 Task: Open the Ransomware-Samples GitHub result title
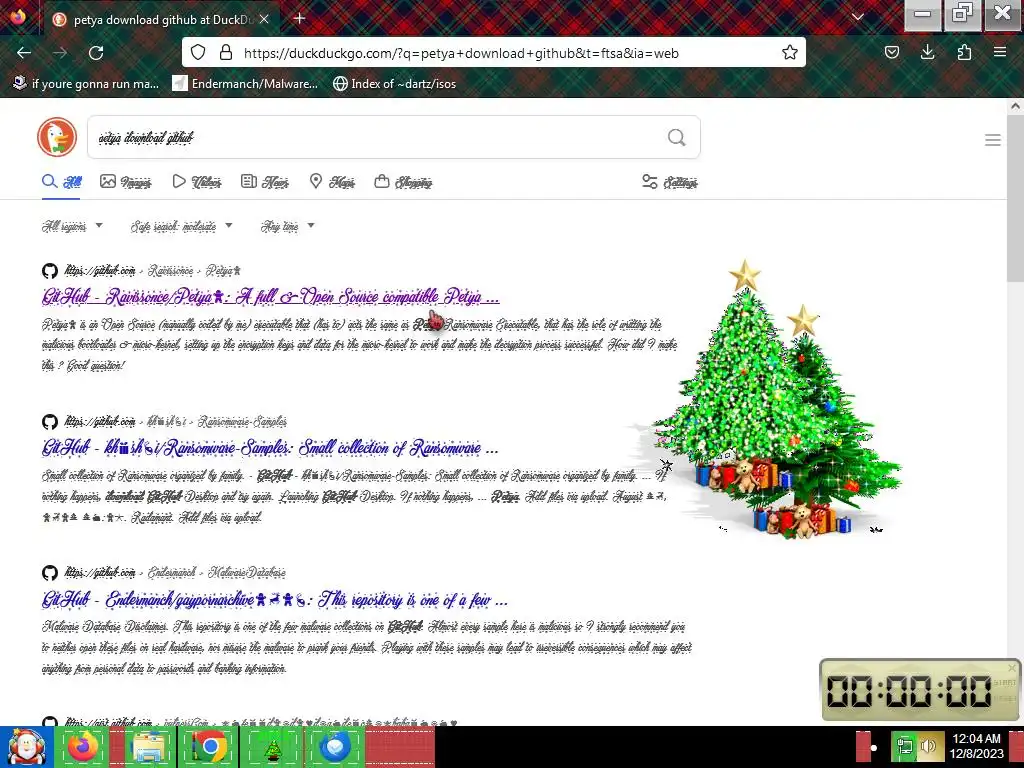(x=270, y=448)
